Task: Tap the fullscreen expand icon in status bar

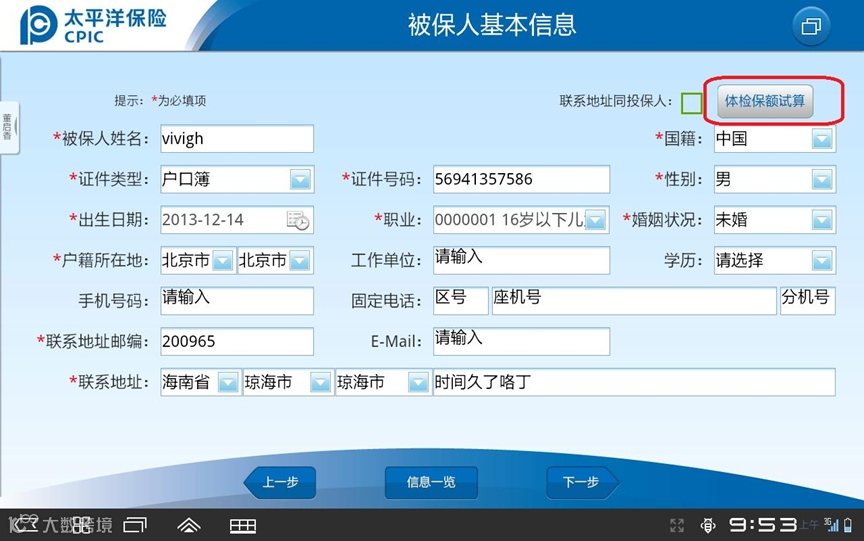Action: tap(677, 525)
